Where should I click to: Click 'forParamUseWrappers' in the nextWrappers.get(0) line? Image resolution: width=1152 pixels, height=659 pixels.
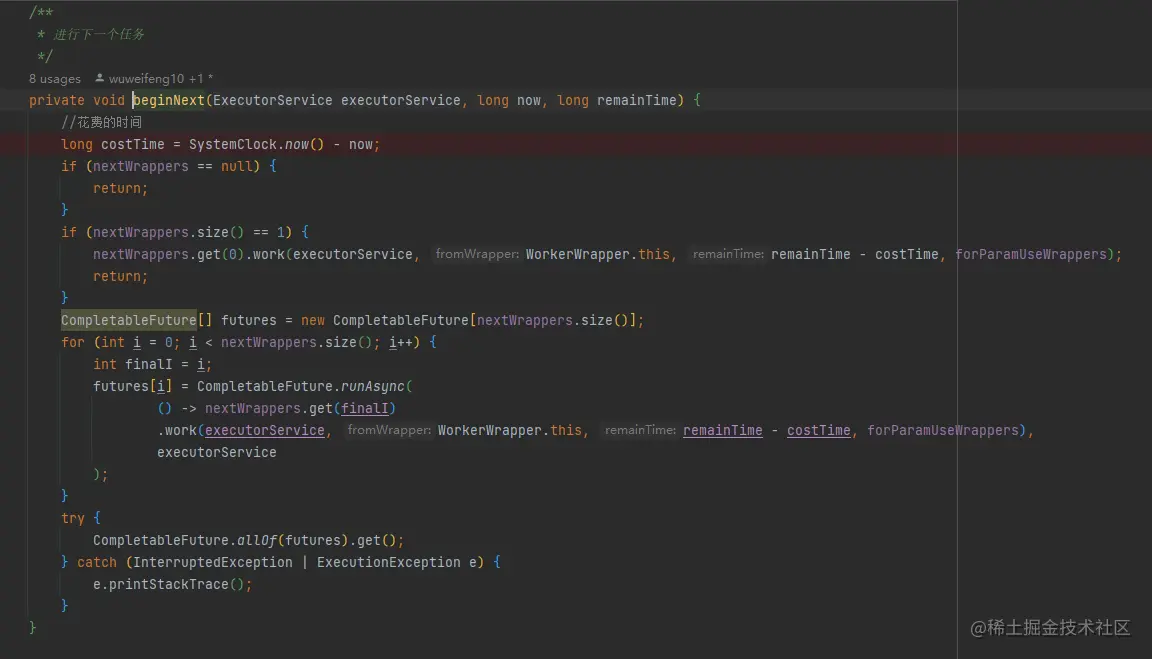pyautogui.click(x=1031, y=254)
